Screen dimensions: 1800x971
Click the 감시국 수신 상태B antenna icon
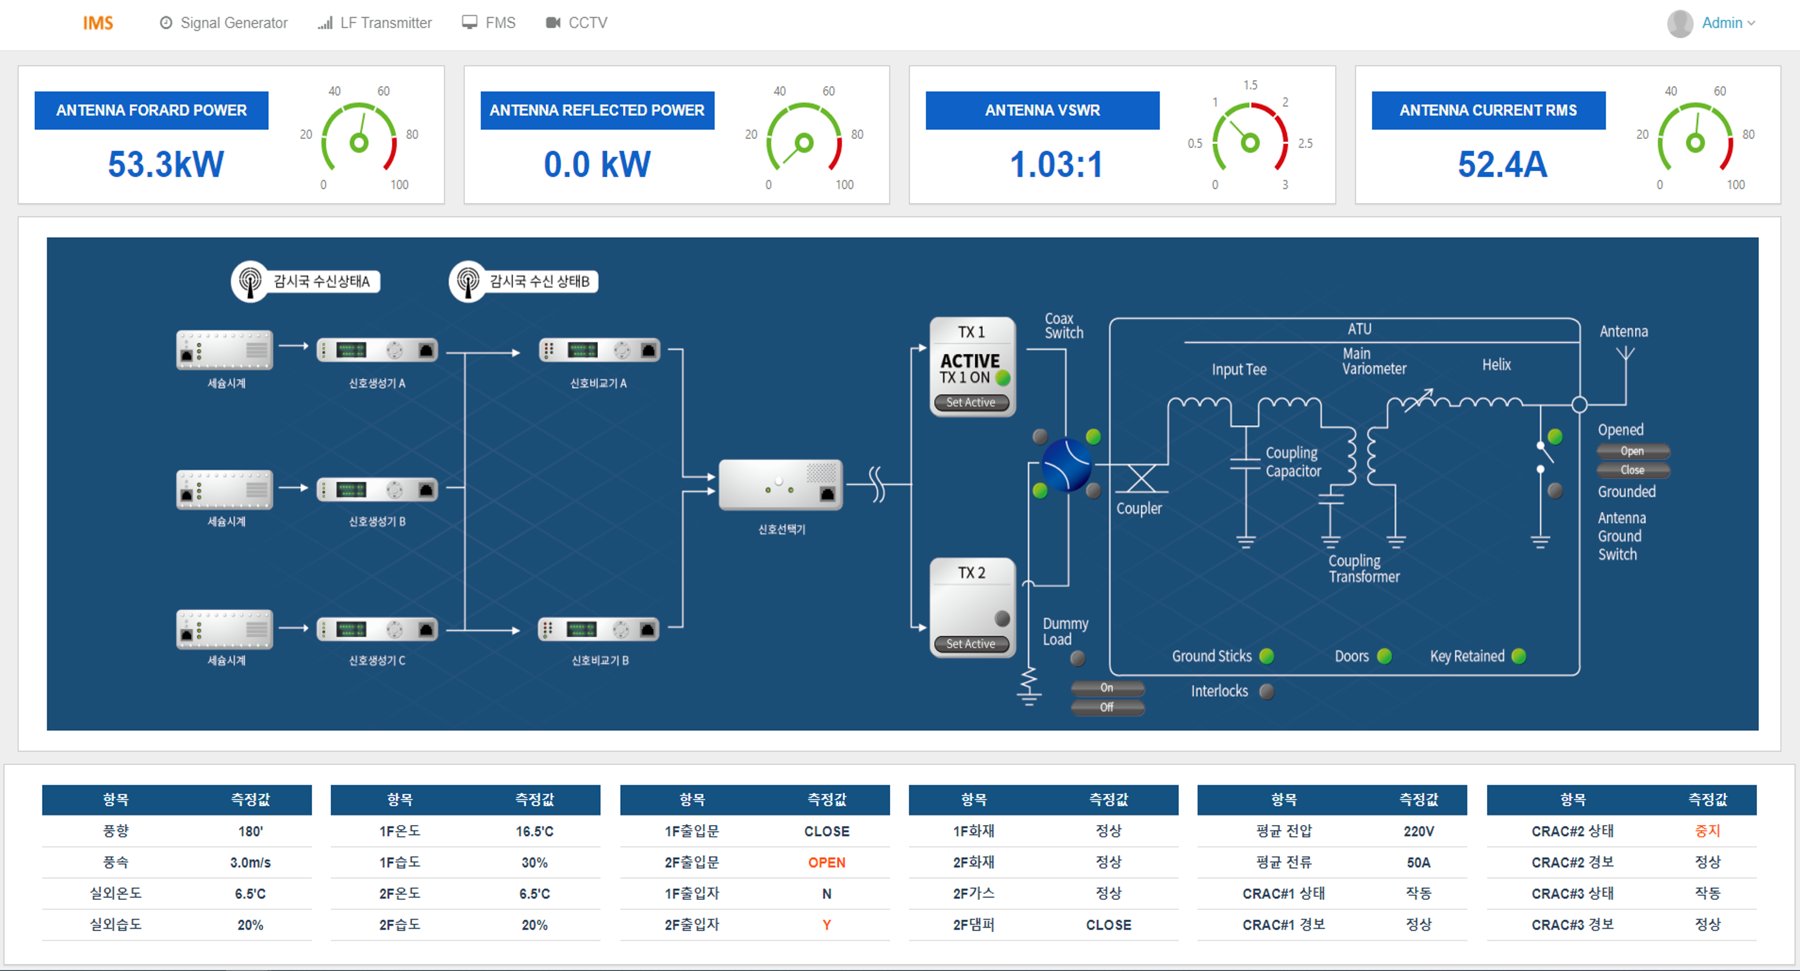[467, 282]
